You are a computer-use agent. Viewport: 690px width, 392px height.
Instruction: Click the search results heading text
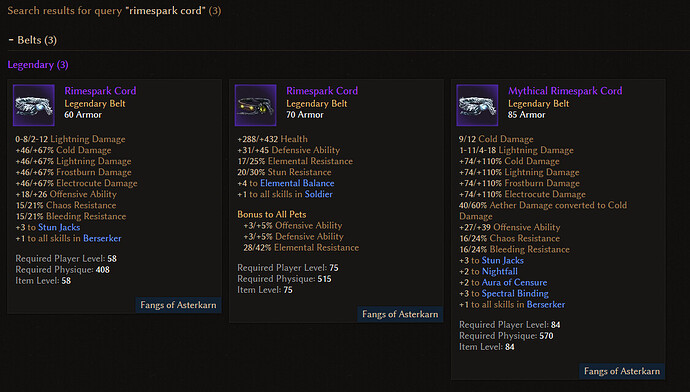114,11
